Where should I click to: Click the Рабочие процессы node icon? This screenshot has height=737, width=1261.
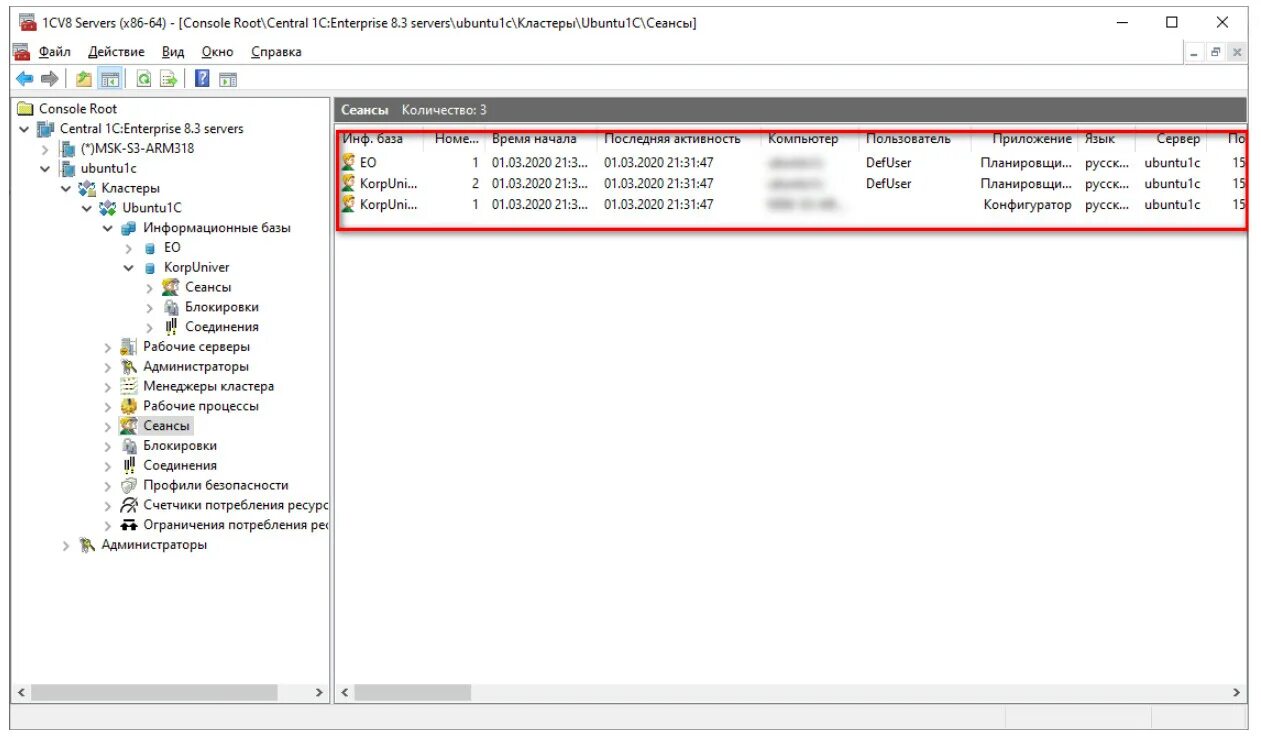click(128, 406)
